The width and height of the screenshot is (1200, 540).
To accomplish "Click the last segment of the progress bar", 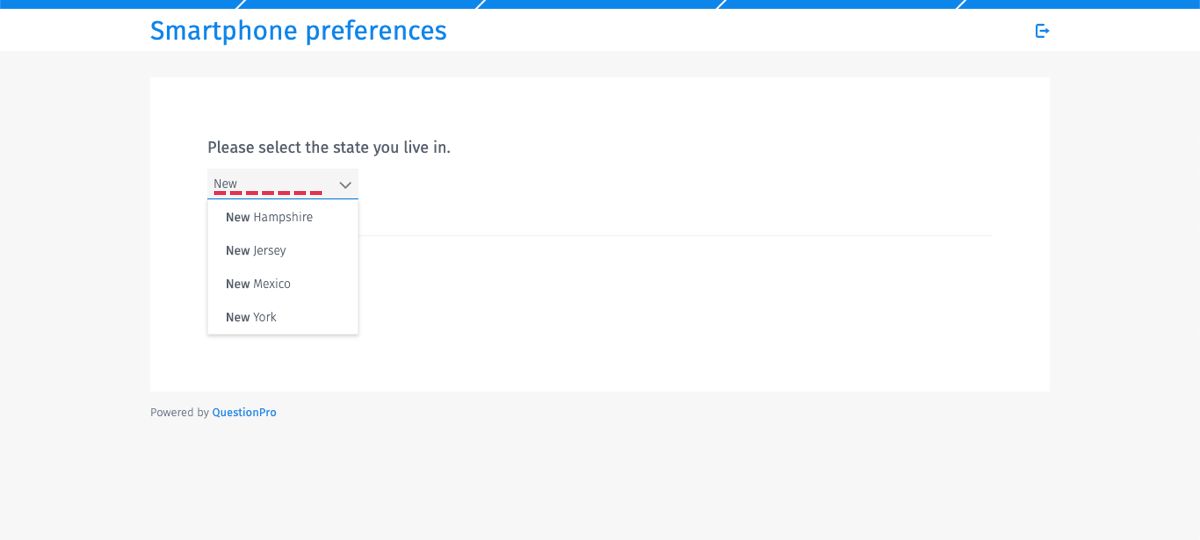I will 1080,4.
